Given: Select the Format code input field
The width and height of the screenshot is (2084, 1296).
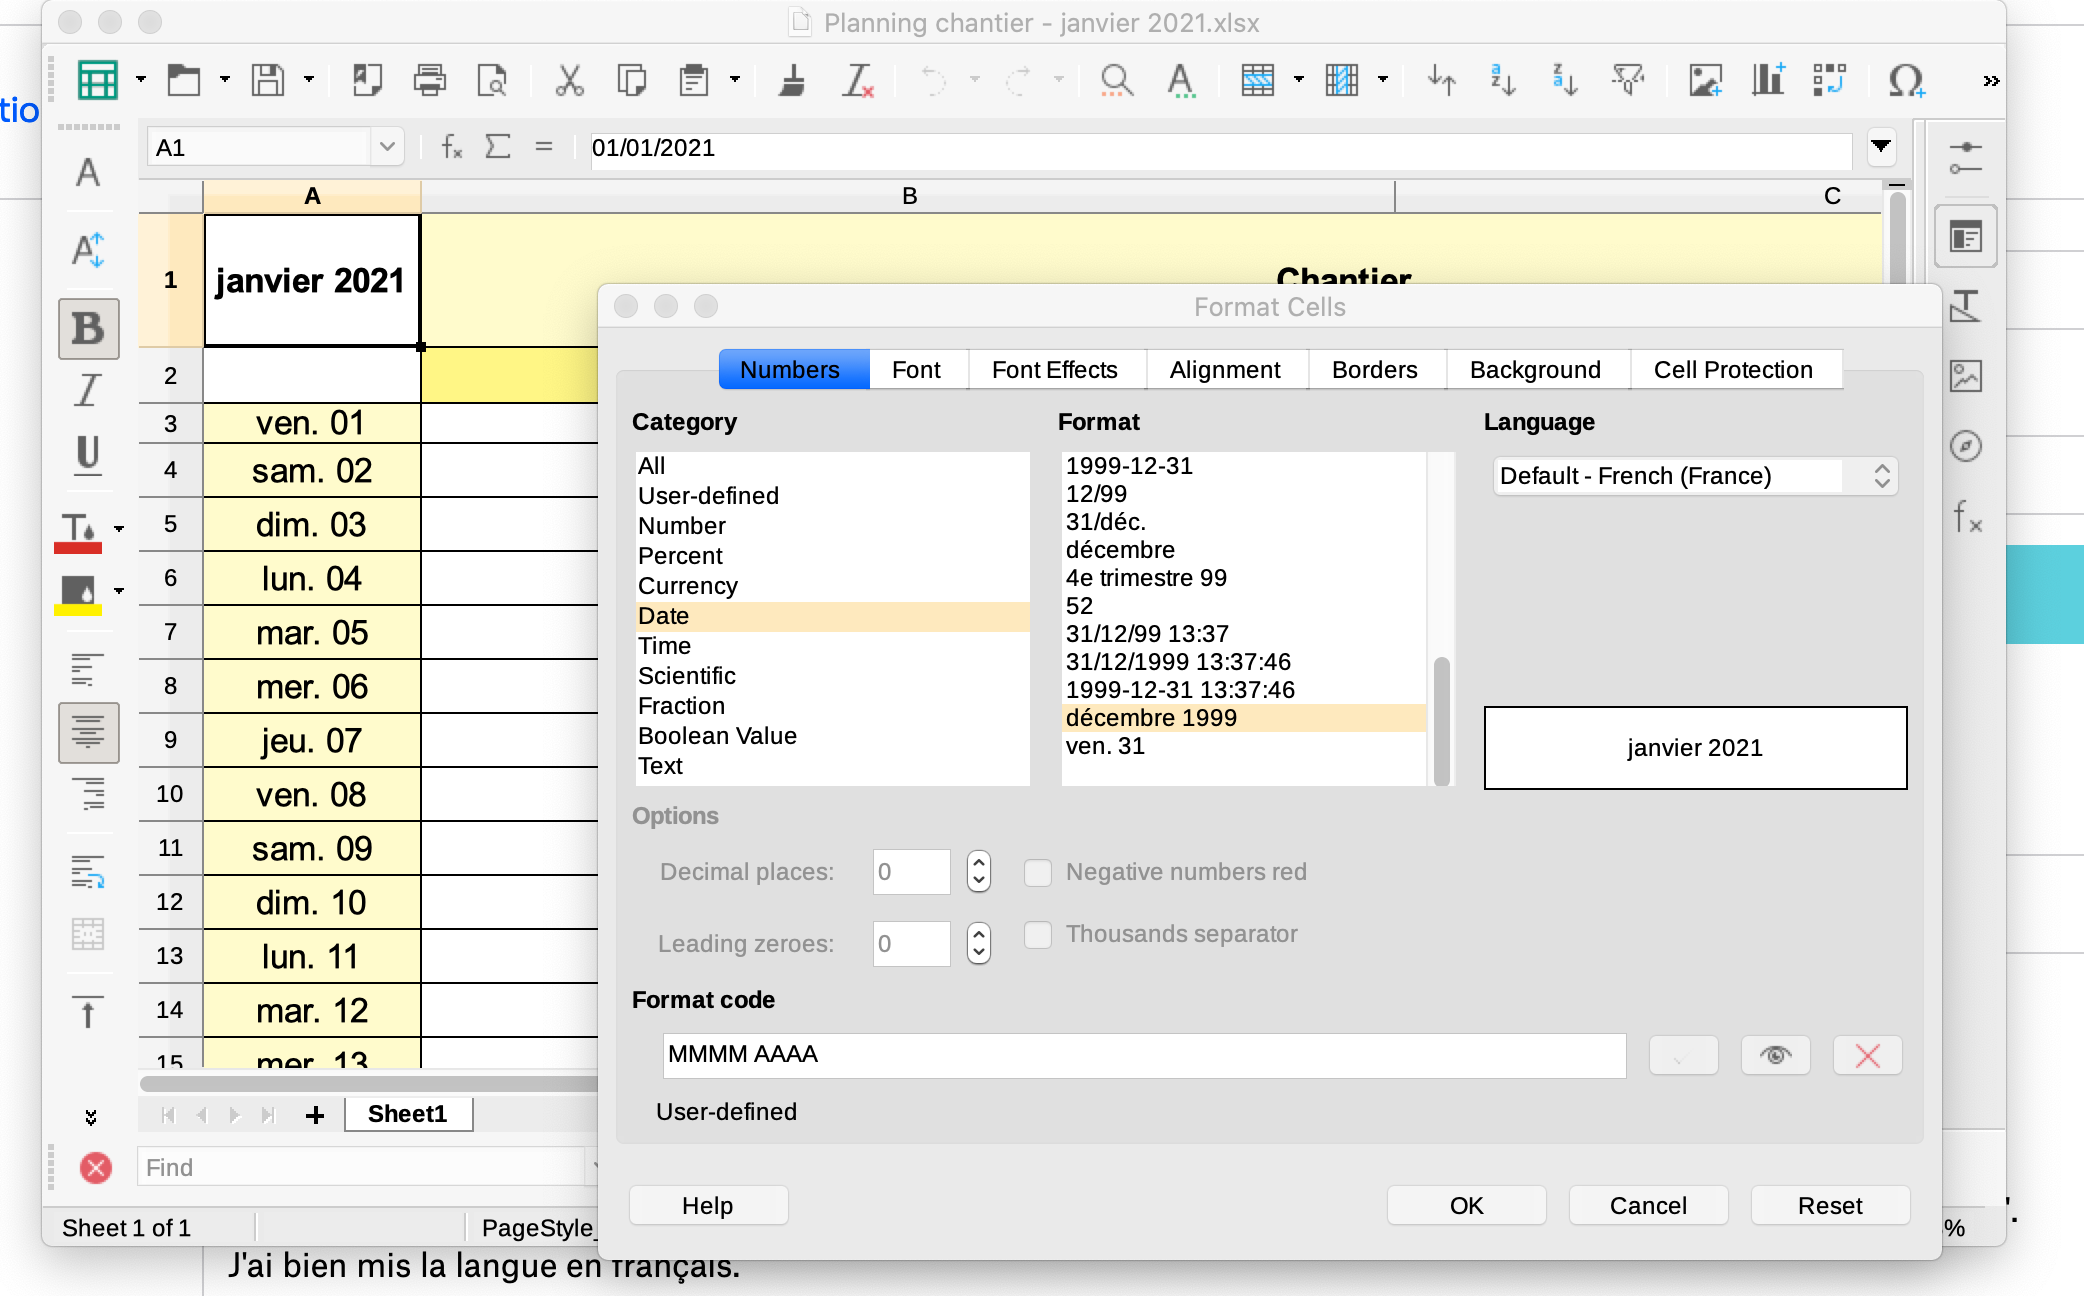Looking at the screenshot, I should point(1142,1054).
